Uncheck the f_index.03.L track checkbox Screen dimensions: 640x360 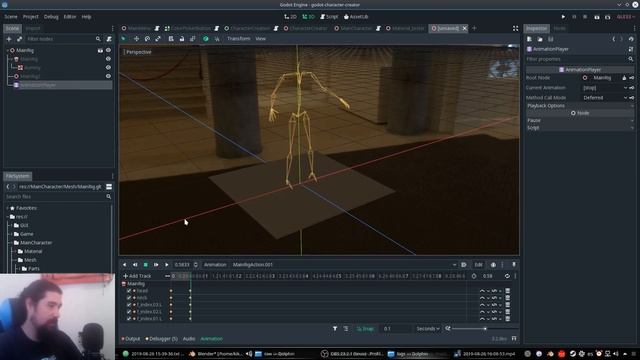(x=129, y=305)
